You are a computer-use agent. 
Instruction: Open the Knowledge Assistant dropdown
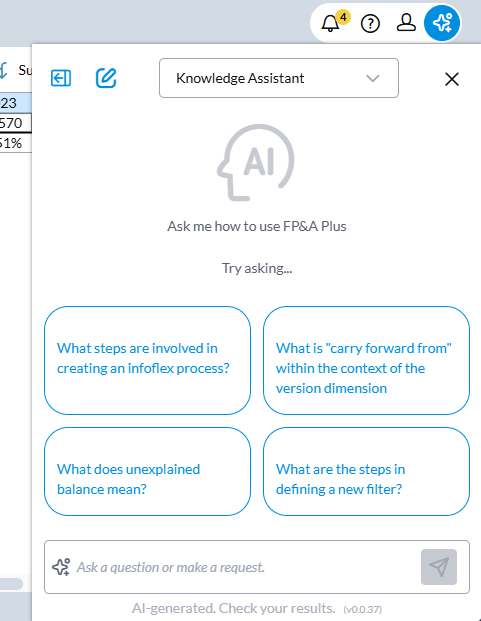click(279, 78)
